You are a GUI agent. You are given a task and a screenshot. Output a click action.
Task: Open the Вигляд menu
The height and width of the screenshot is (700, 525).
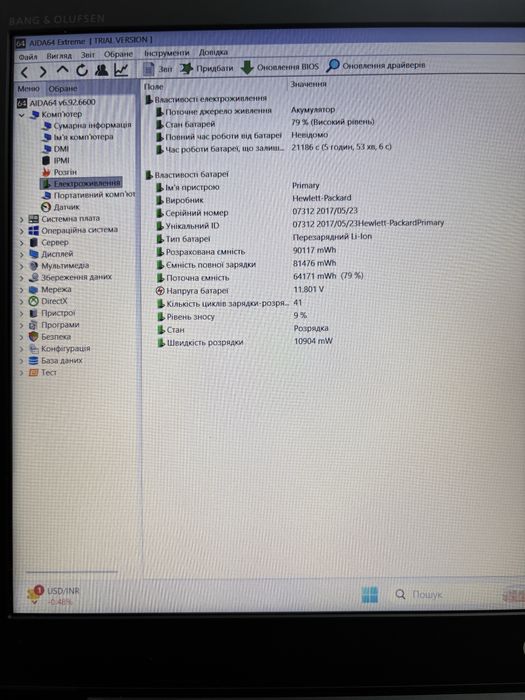[59, 56]
